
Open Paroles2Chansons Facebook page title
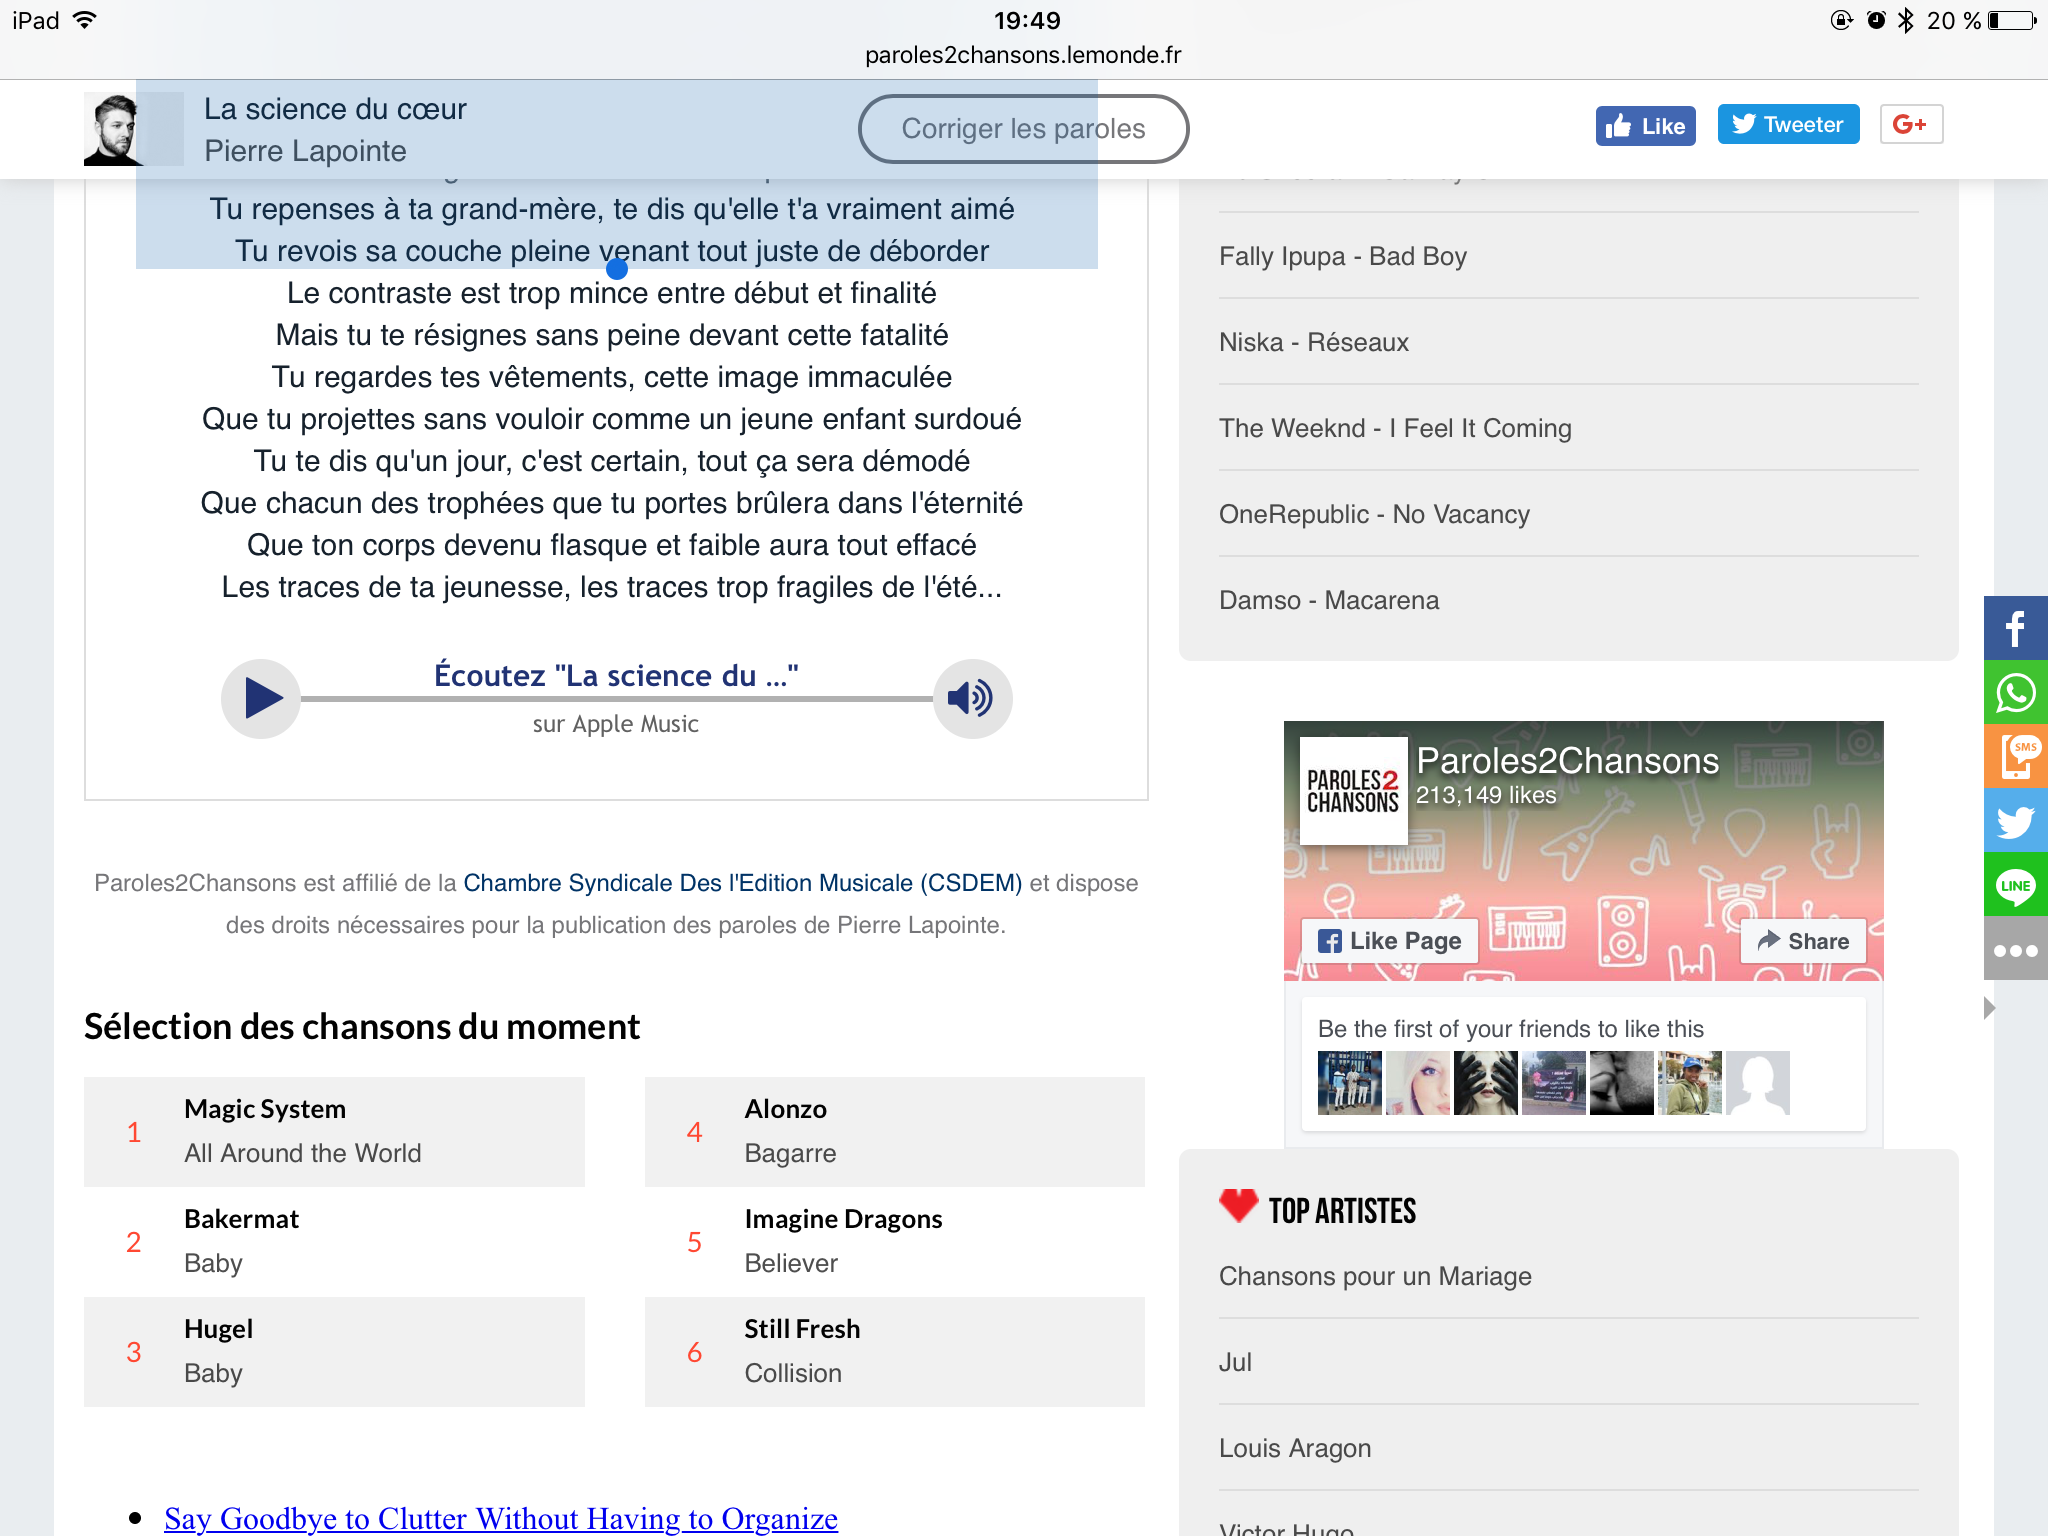1567,761
